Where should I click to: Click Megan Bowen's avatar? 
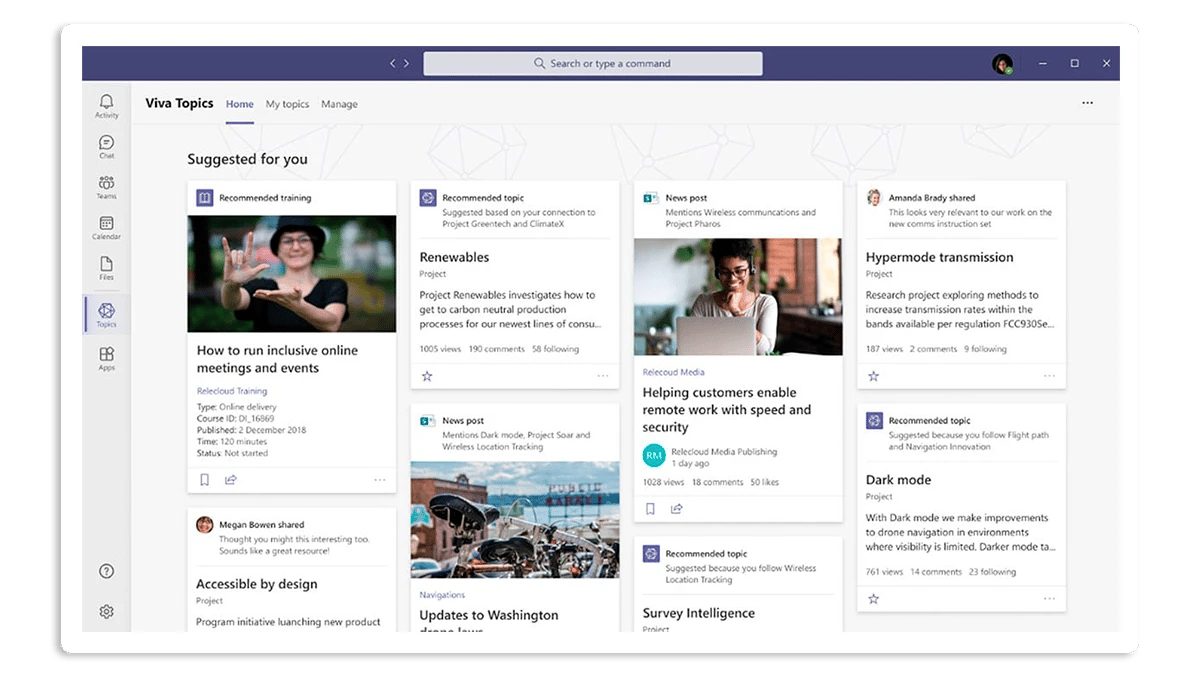[204, 524]
